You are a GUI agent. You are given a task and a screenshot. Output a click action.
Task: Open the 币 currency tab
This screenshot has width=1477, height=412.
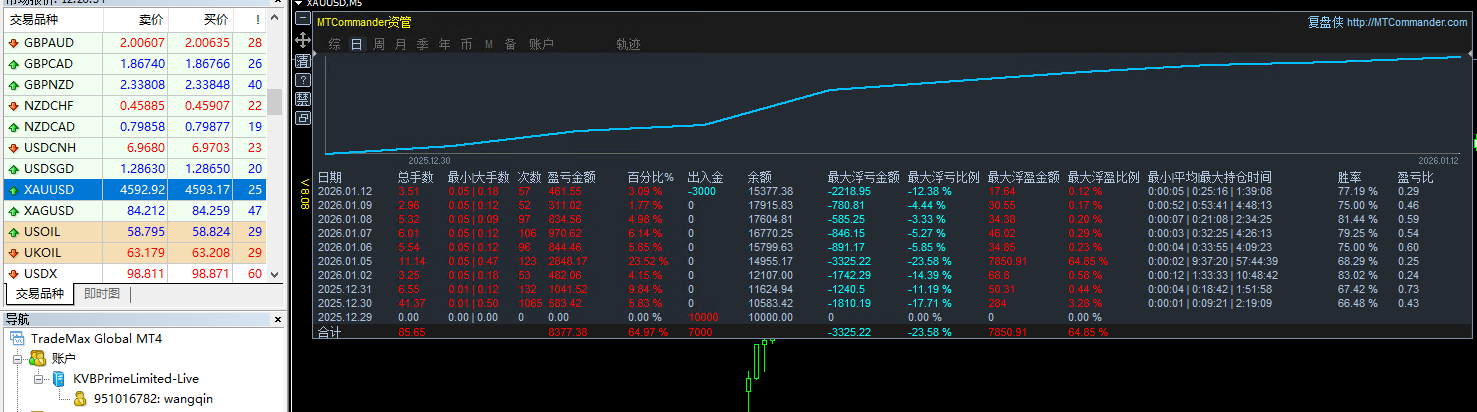click(x=466, y=44)
